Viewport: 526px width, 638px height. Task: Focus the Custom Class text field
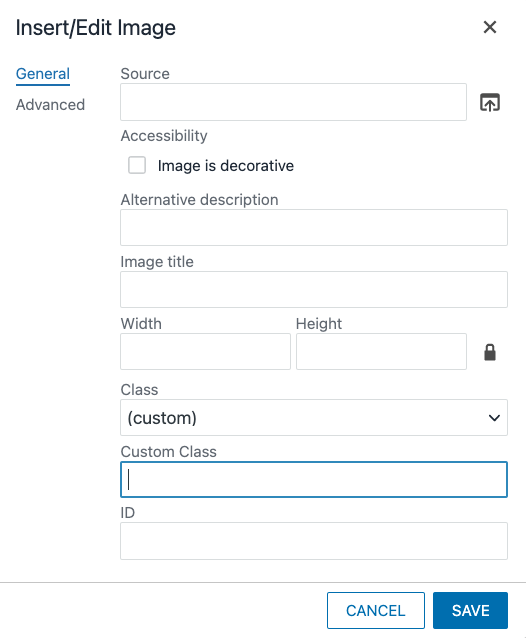click(x=314, y=479)
